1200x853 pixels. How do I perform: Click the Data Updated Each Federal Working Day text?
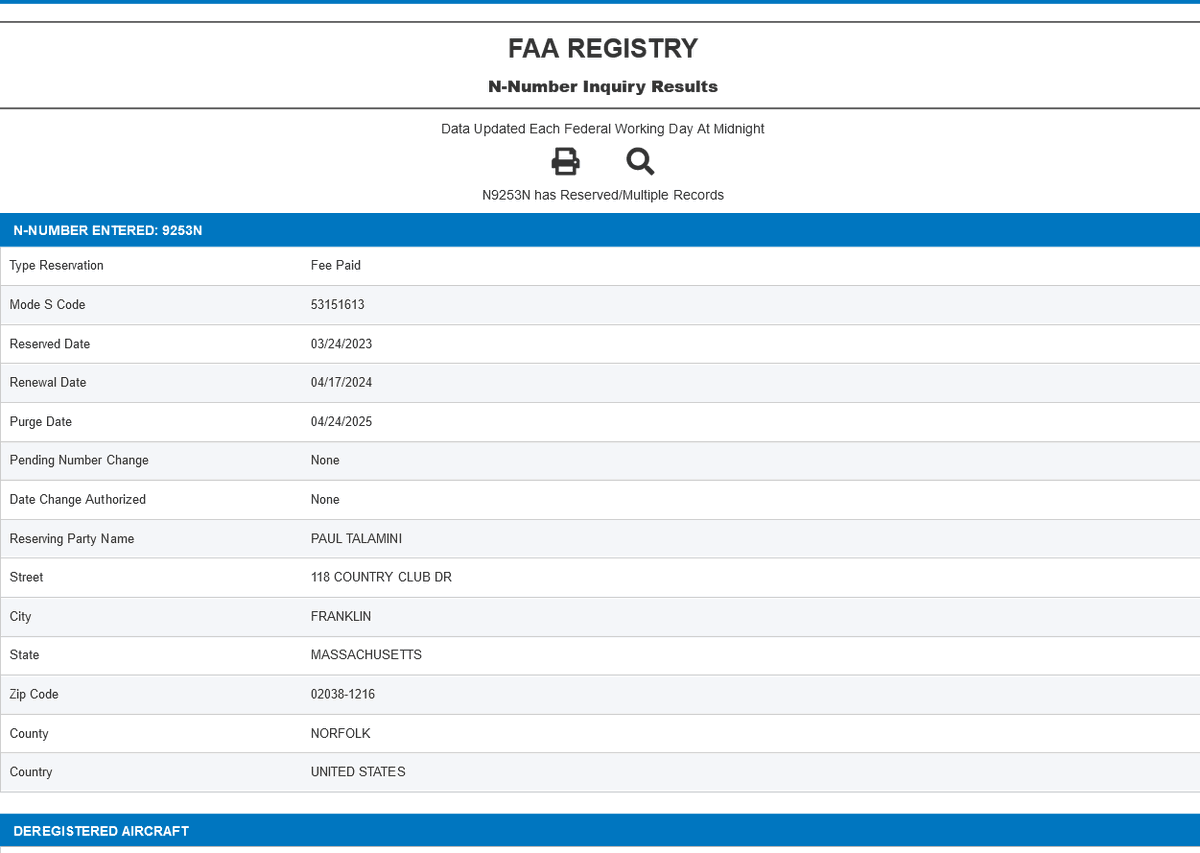[603, 129]
